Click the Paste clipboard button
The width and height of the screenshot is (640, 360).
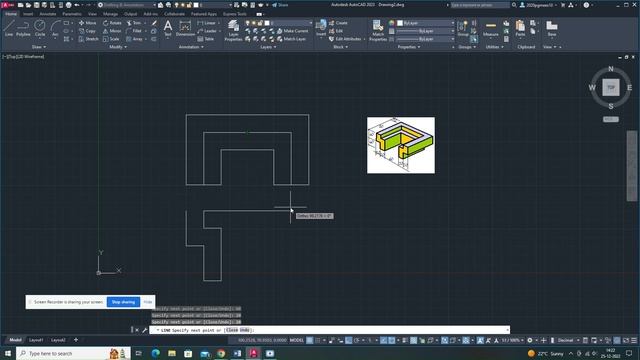(520, 29)
